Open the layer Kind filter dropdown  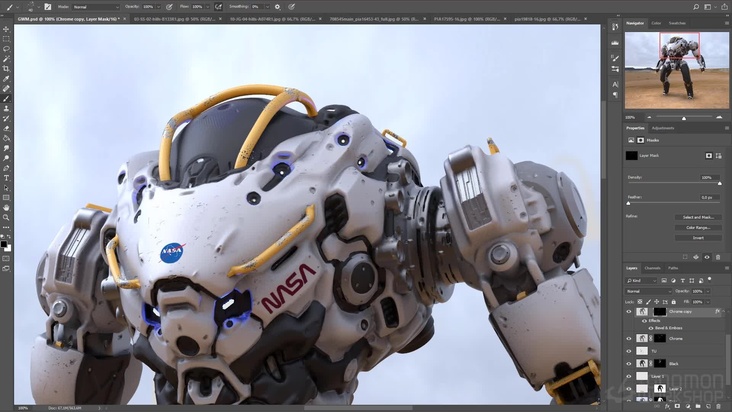(x=642, y=279)
